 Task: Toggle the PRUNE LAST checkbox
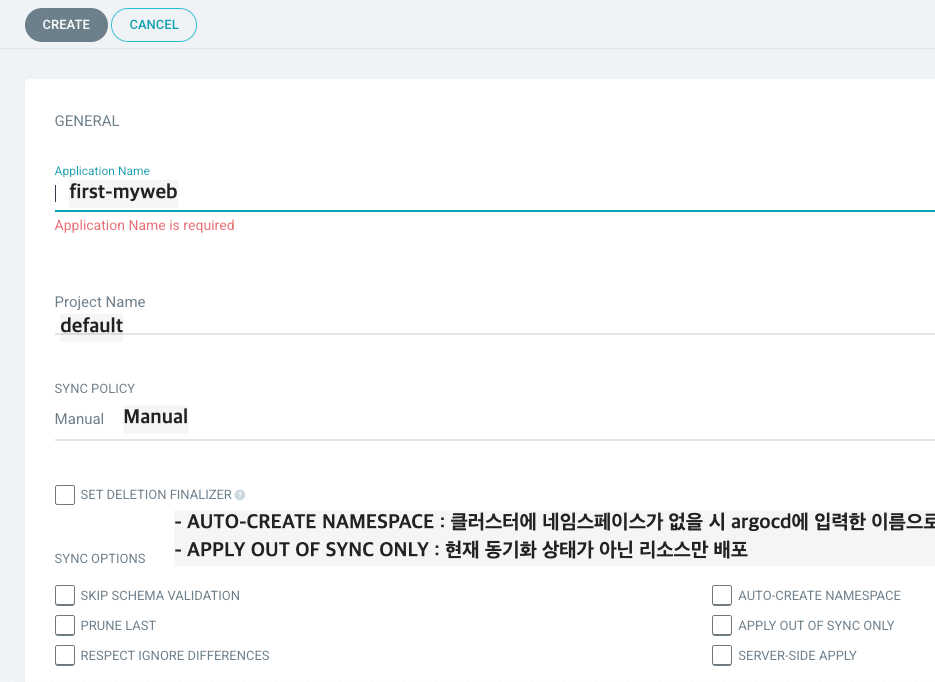(65, 625)
